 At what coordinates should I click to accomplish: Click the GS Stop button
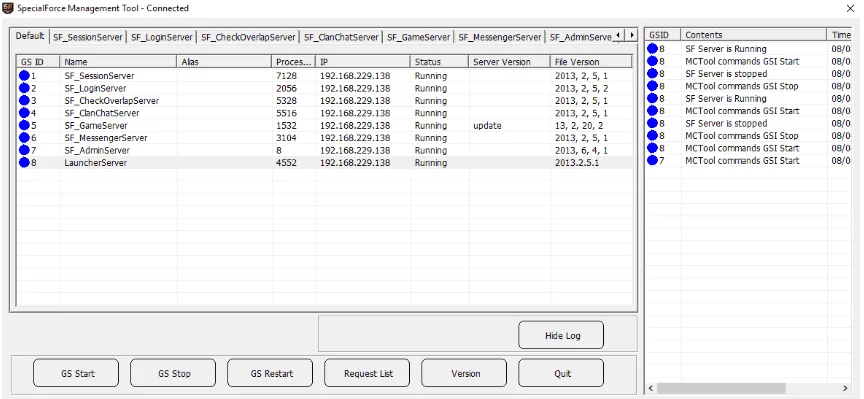173,373
